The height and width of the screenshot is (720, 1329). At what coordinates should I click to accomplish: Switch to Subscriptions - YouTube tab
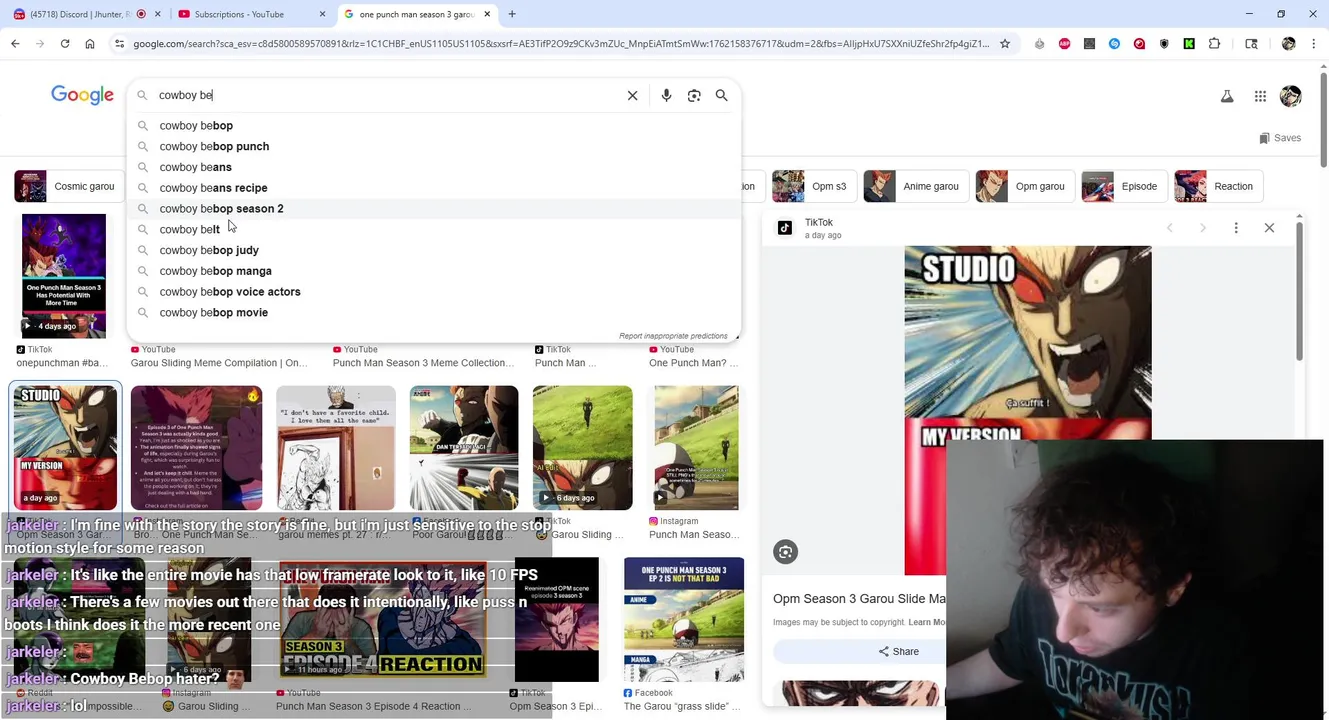[249, 14]
